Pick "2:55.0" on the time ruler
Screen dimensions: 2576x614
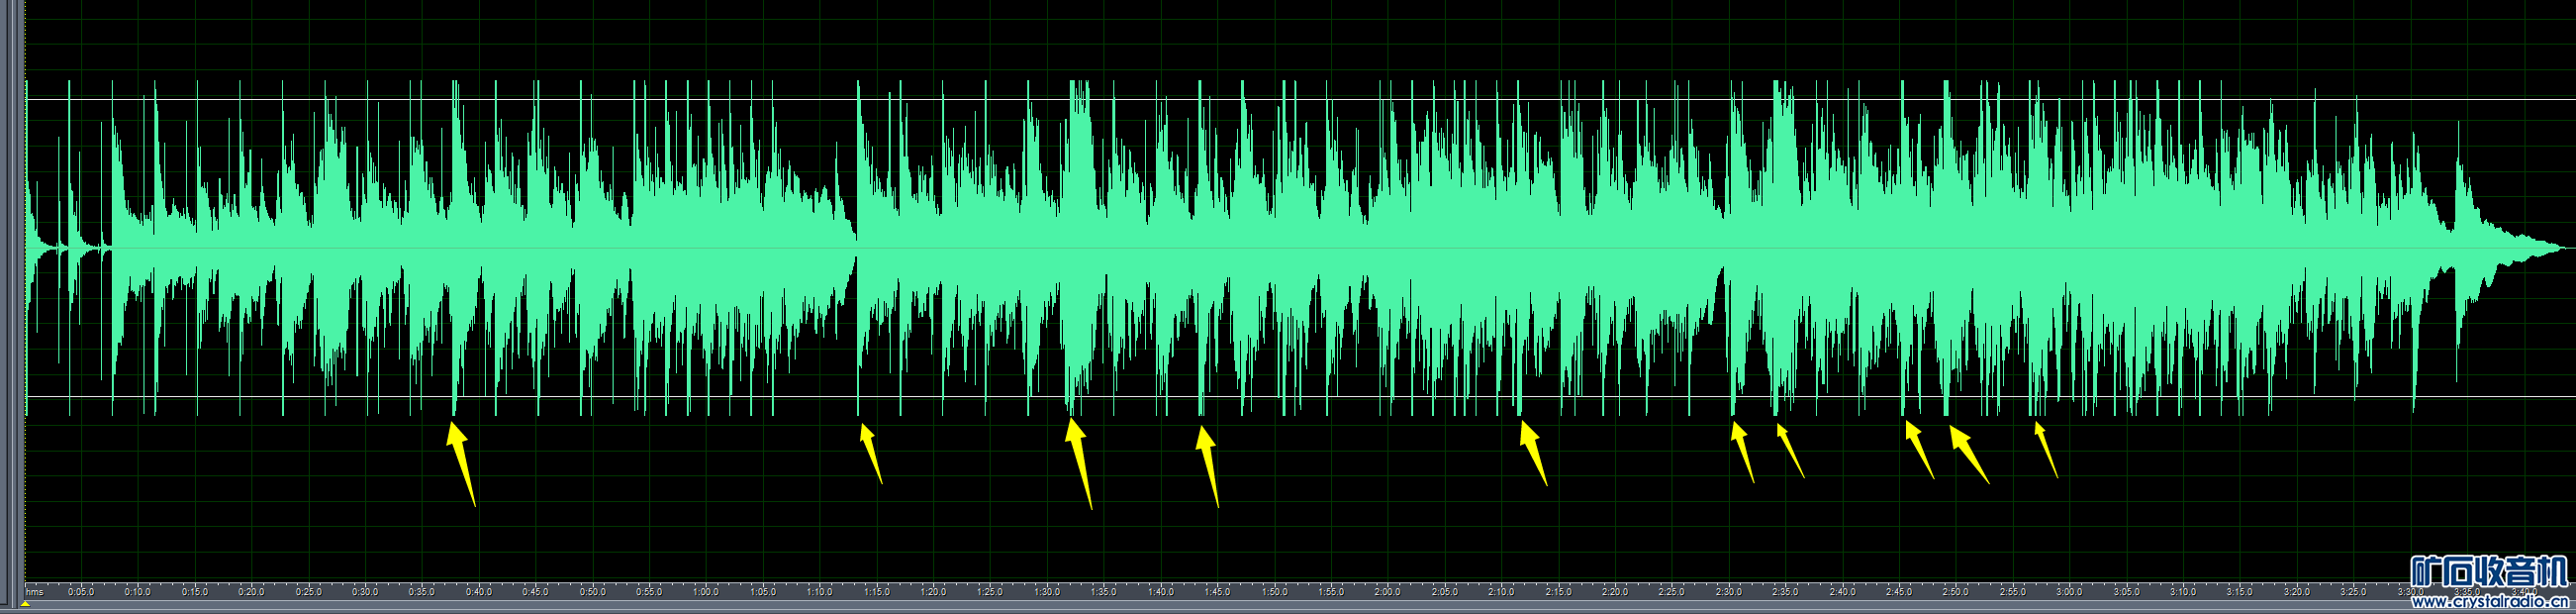click(2013, 592)
